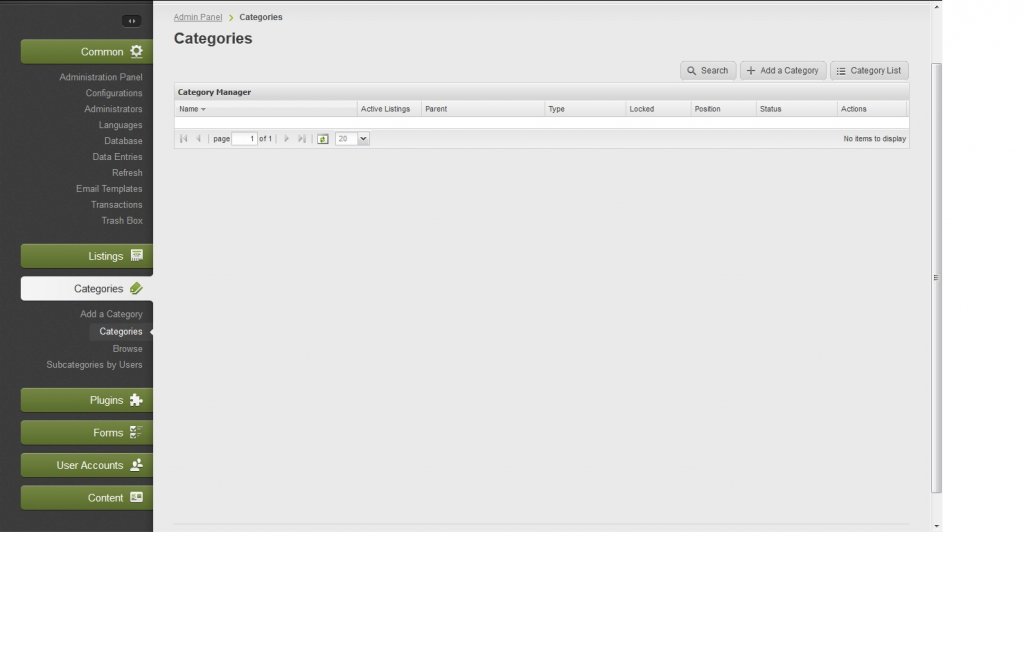This screenshot has width=1024, height=649.
Task: Click the User Accounts person icon
Action: [136, 464]
